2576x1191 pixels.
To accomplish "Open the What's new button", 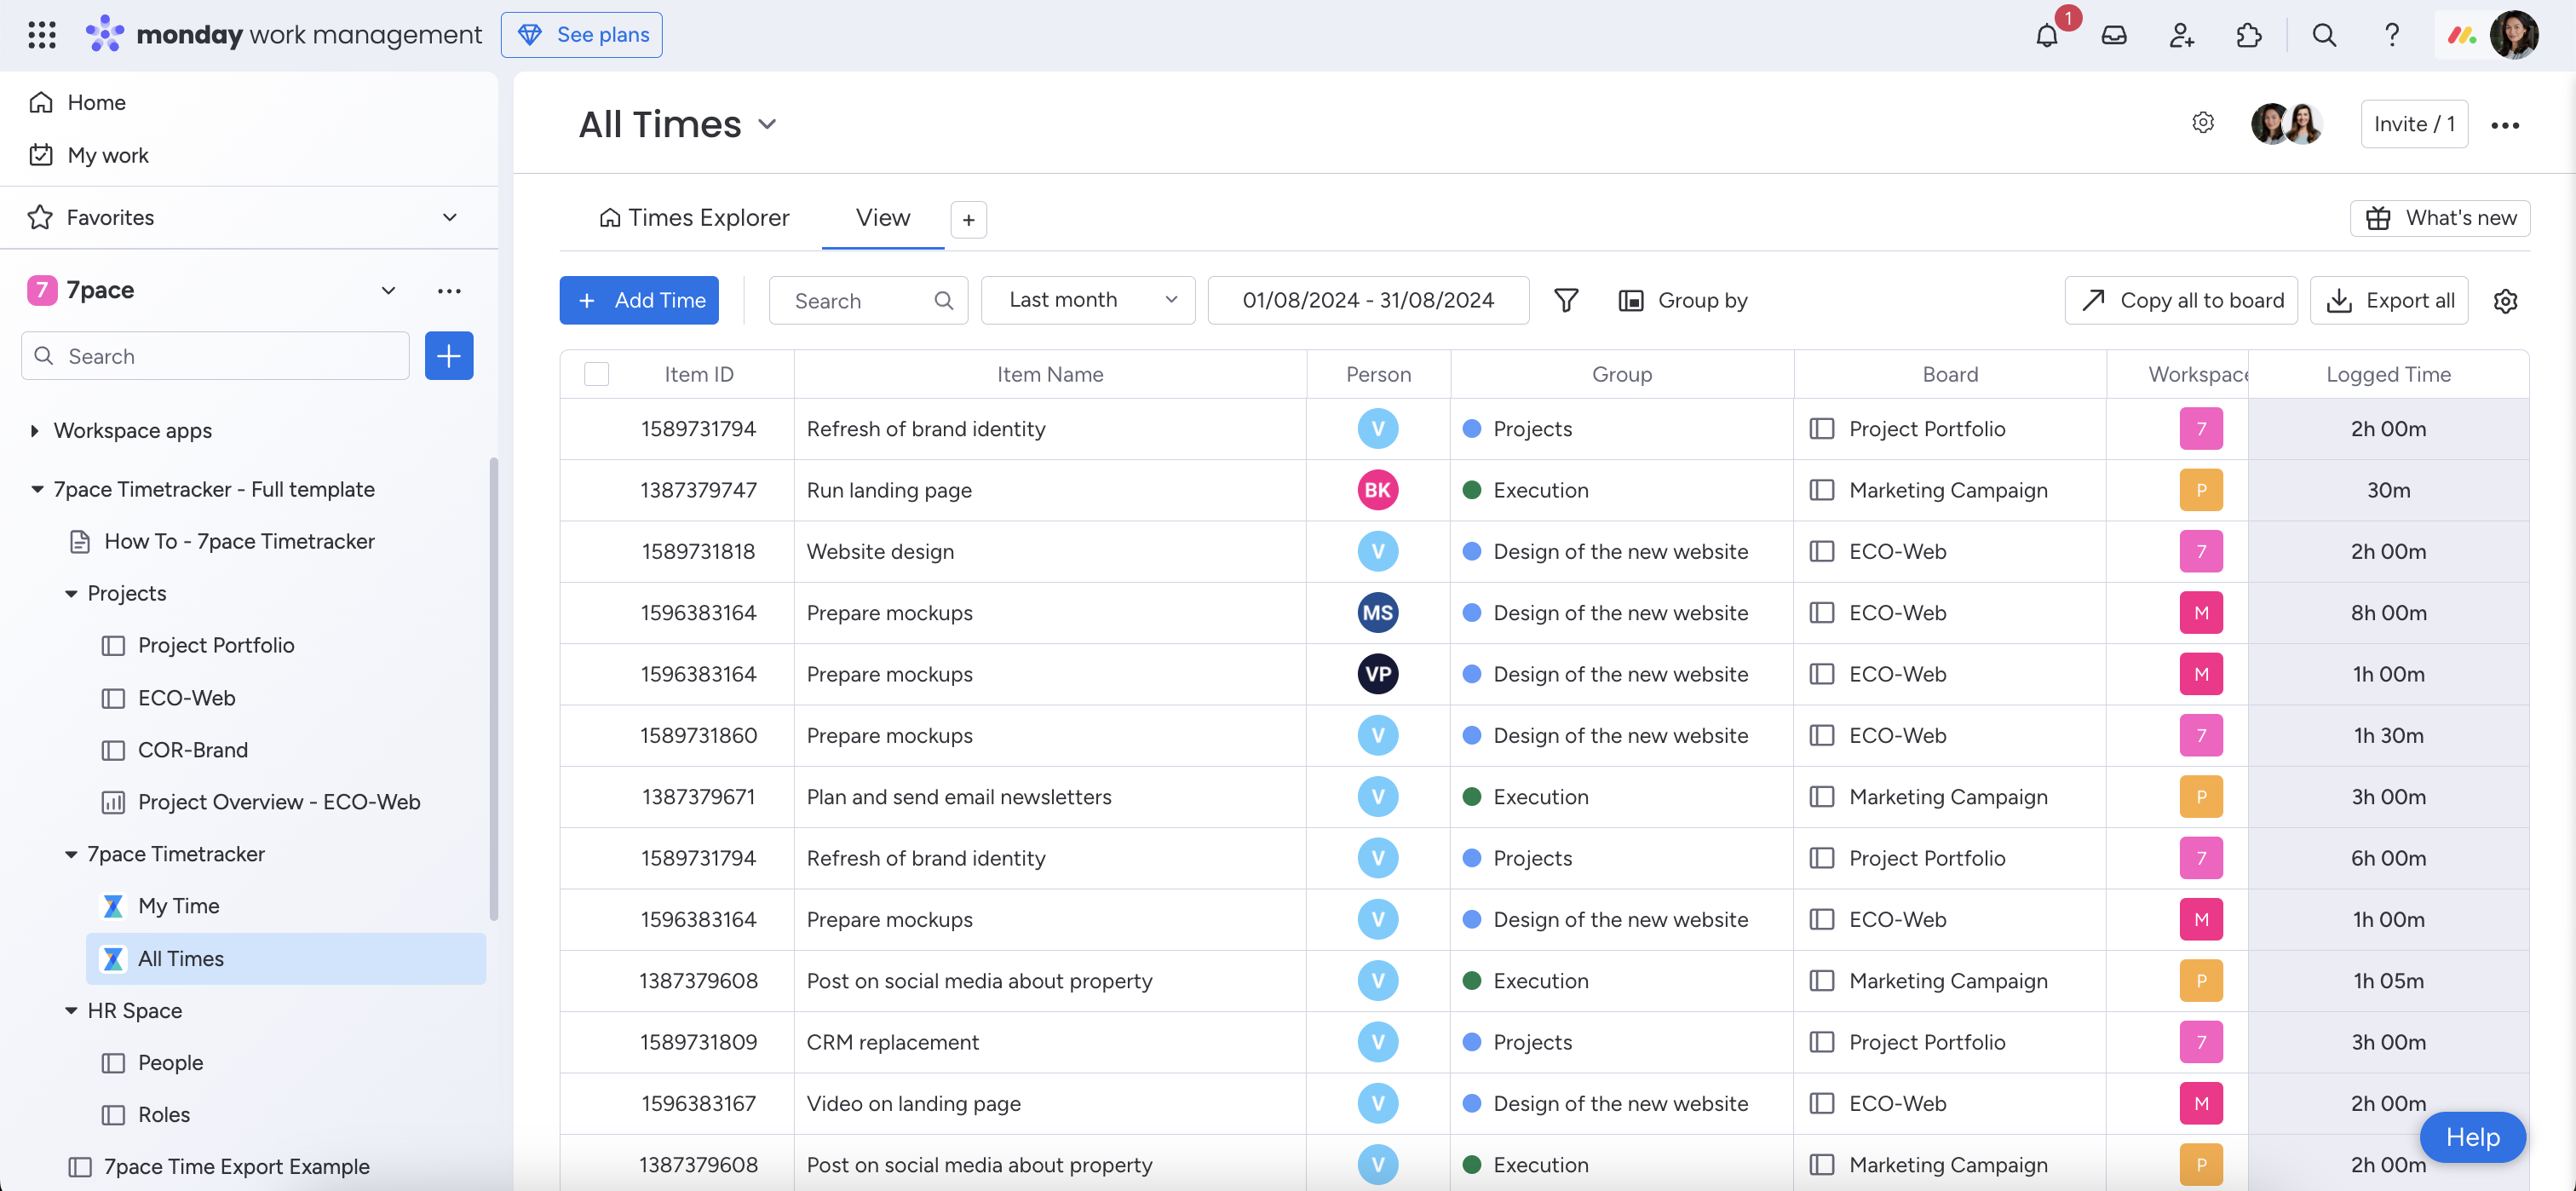I will [x=2440, y=218].
